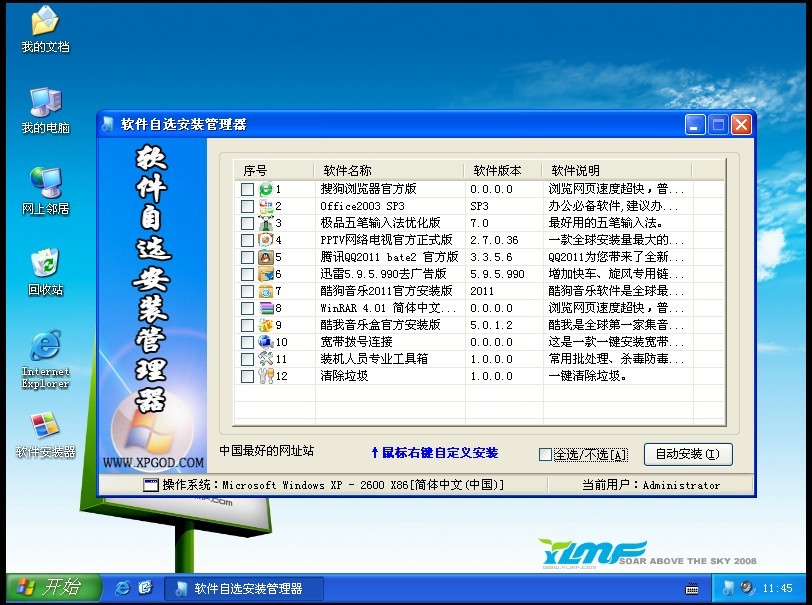Viewport: 812px width, 605px height.
Task: Open 我的文档 desktop icon
Action: click(x=46, y=29)
